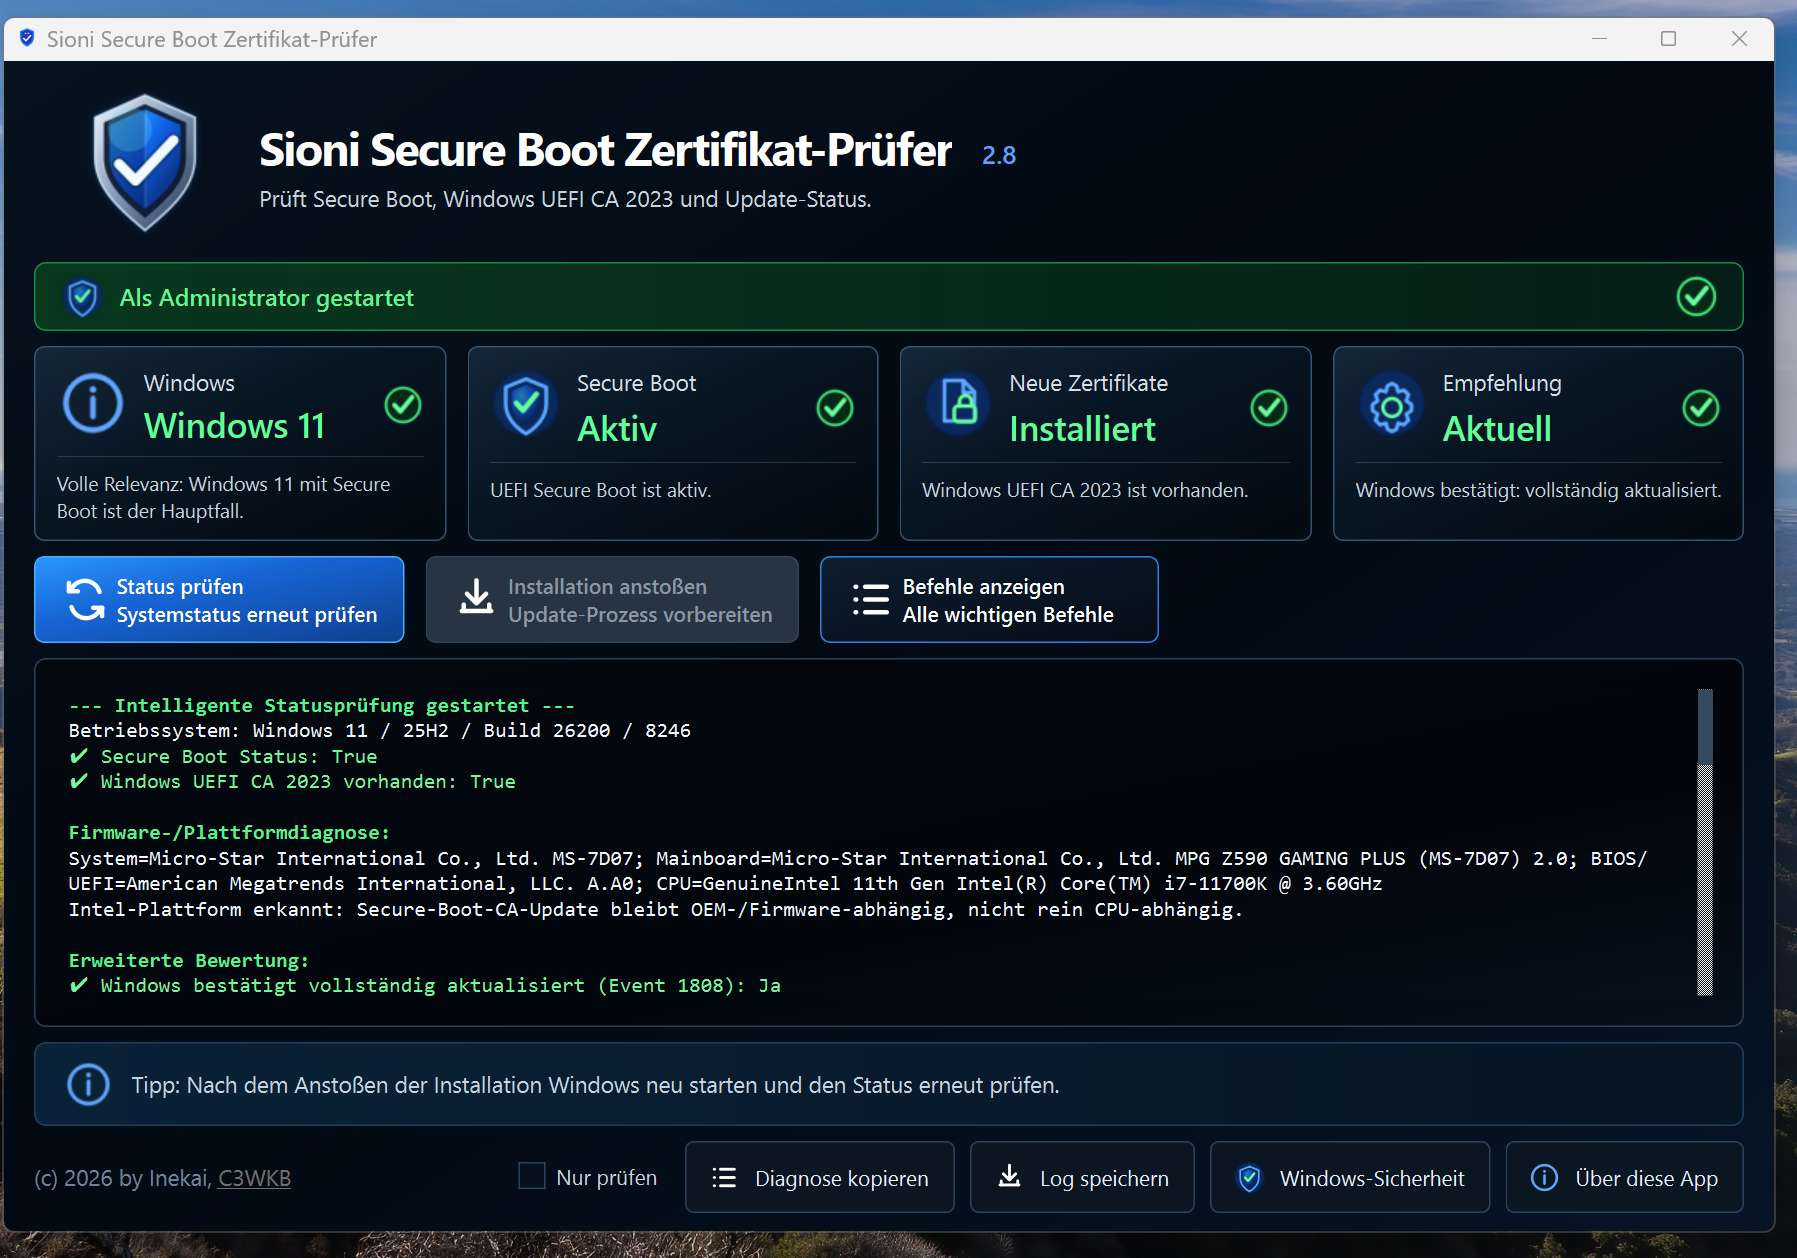
Task: Click the log output scrollbar
Action: (1705, 842)
